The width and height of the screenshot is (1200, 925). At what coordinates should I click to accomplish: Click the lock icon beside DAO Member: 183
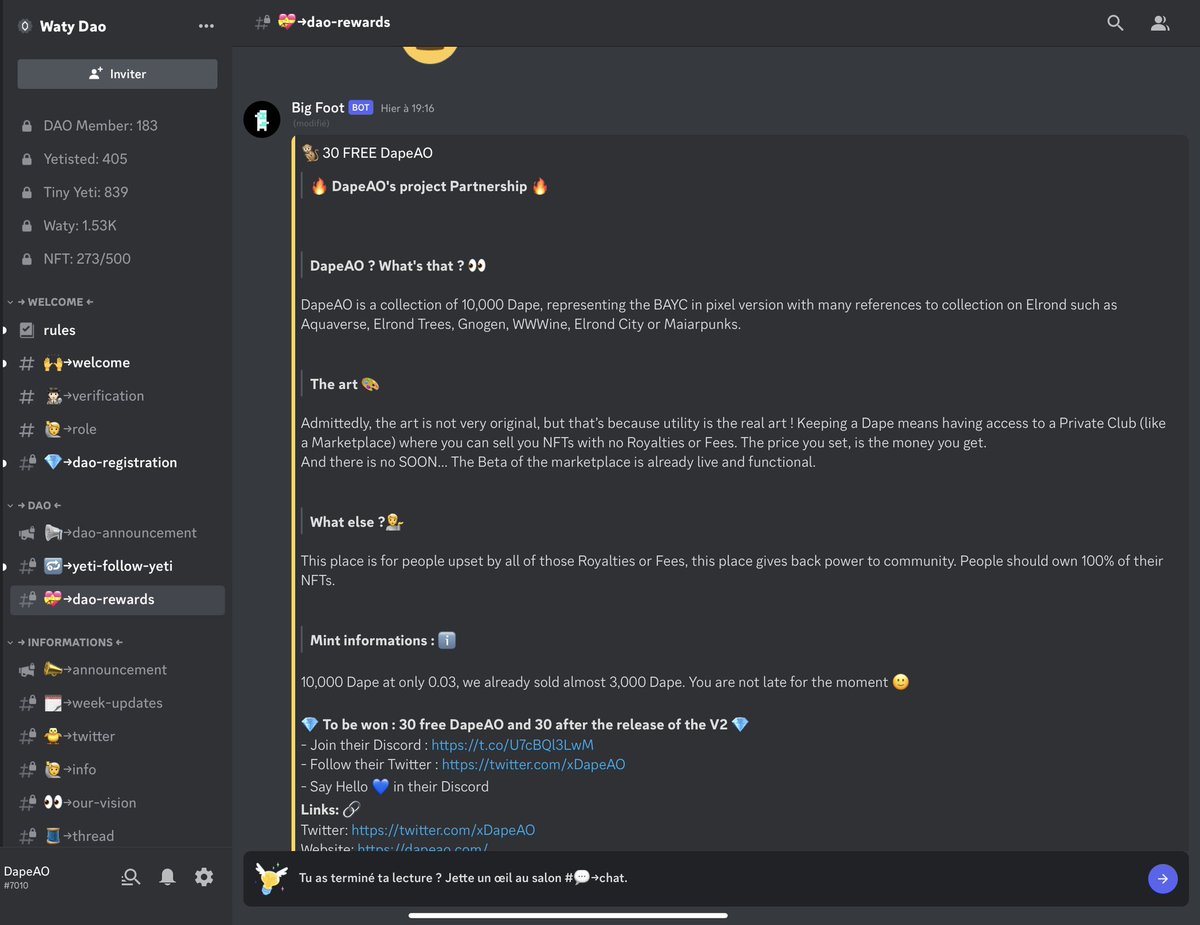(x=27, y=126)
